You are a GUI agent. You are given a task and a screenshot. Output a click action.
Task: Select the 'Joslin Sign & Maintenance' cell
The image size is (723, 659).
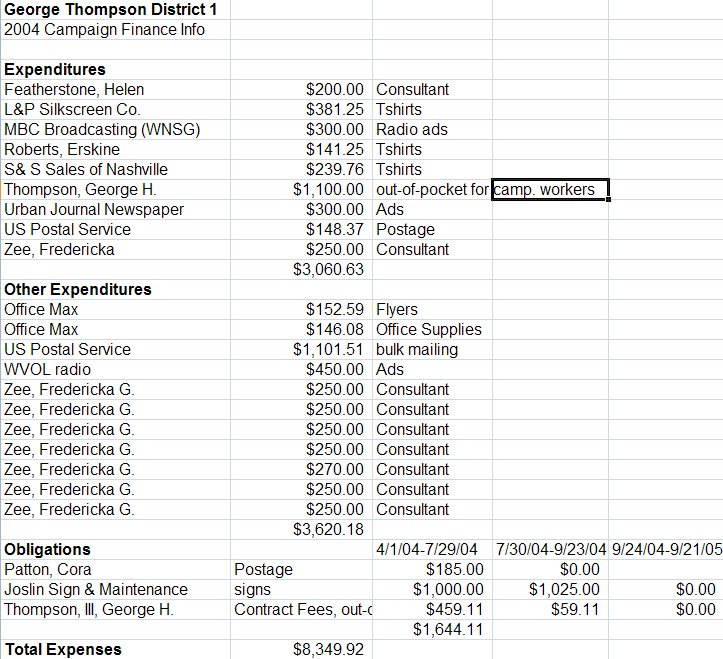tap(115, 589)
